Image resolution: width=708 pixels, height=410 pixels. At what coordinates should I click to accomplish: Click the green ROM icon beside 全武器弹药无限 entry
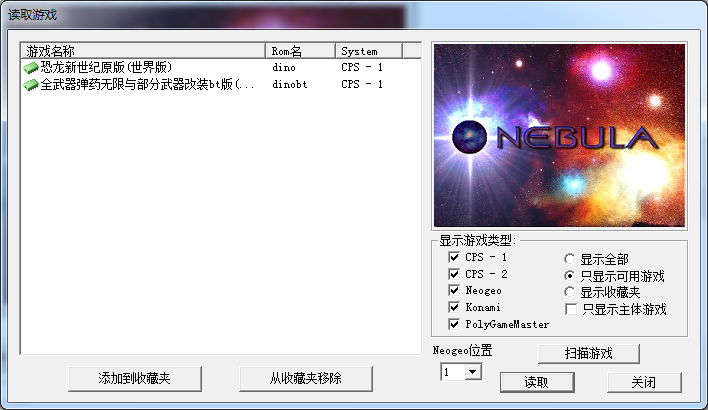[31, 84]
